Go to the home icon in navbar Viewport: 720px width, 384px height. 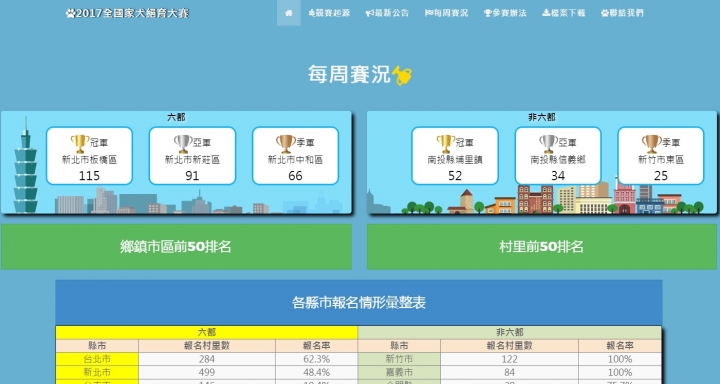point(288,13)
